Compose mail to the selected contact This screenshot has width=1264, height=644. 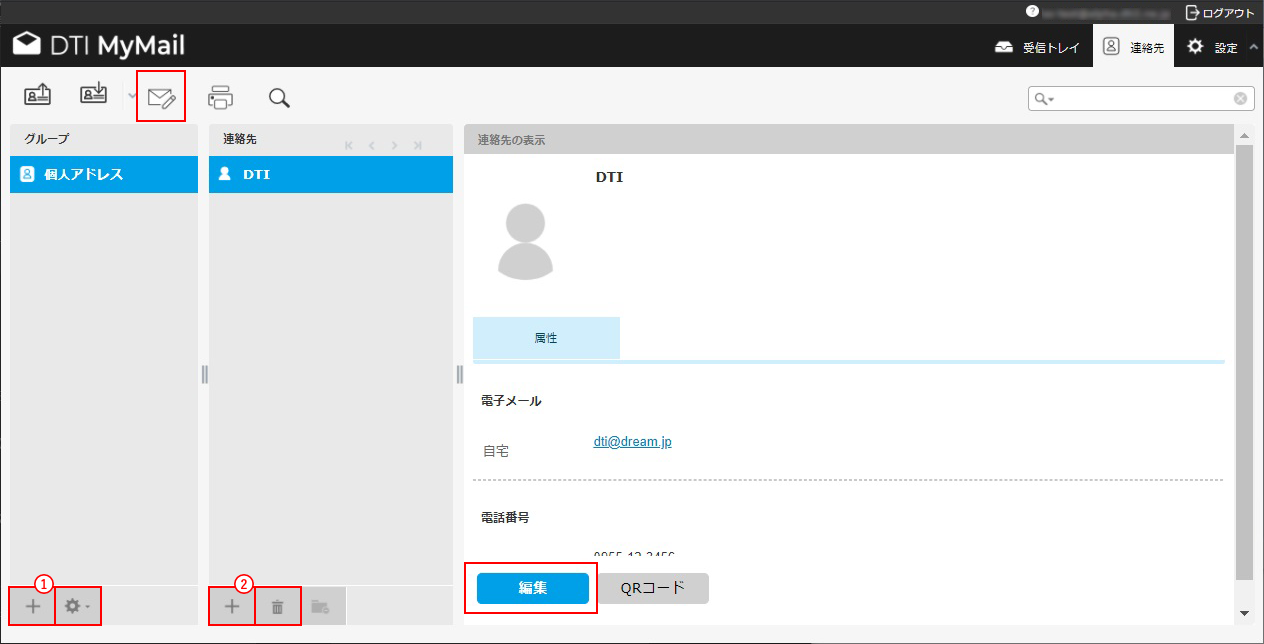[x=161, y=97]
